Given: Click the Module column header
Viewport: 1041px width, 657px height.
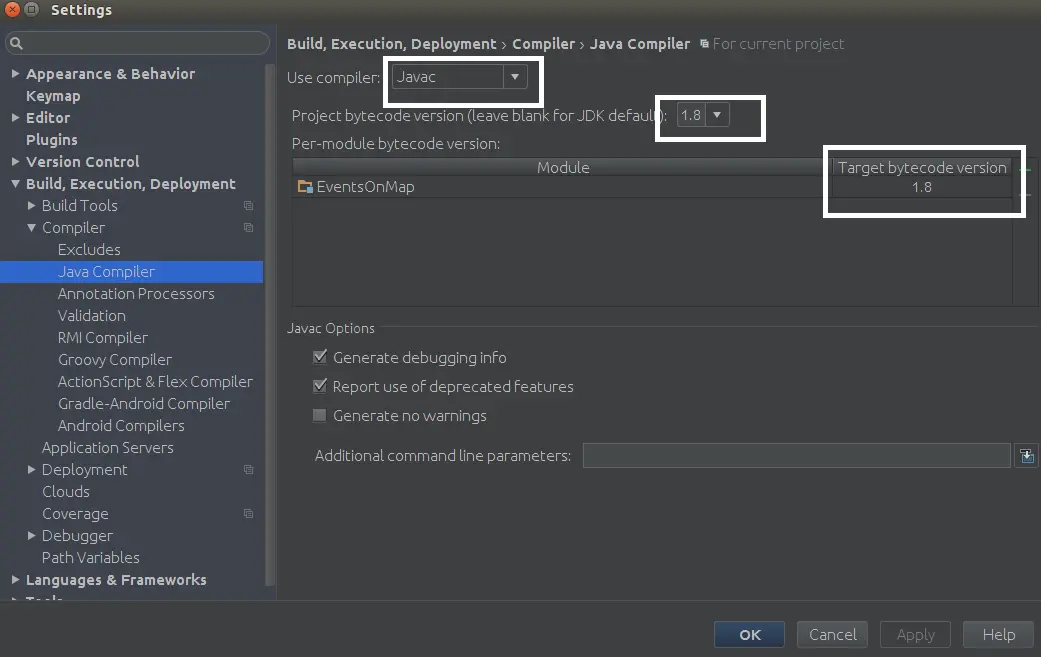Looking at the screenshot, I should point(563,167).
